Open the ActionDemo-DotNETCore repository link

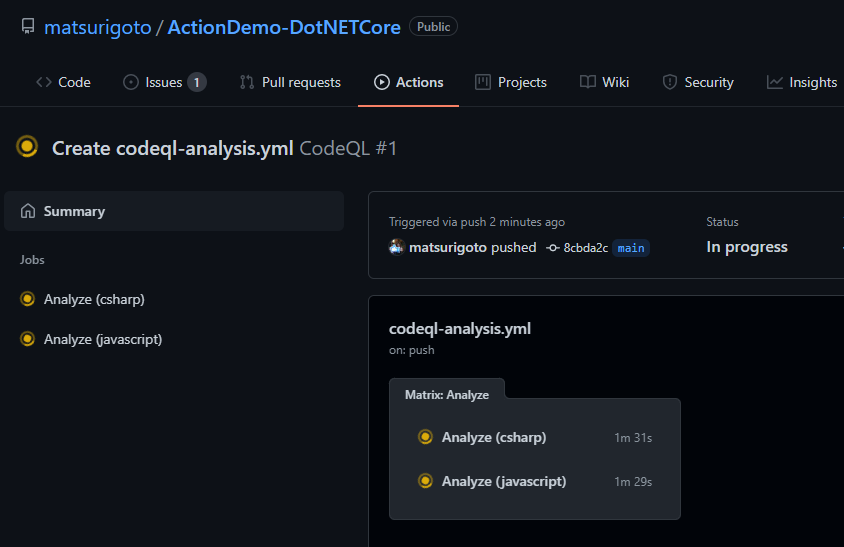pyautogui.click(x=284, y=27)
